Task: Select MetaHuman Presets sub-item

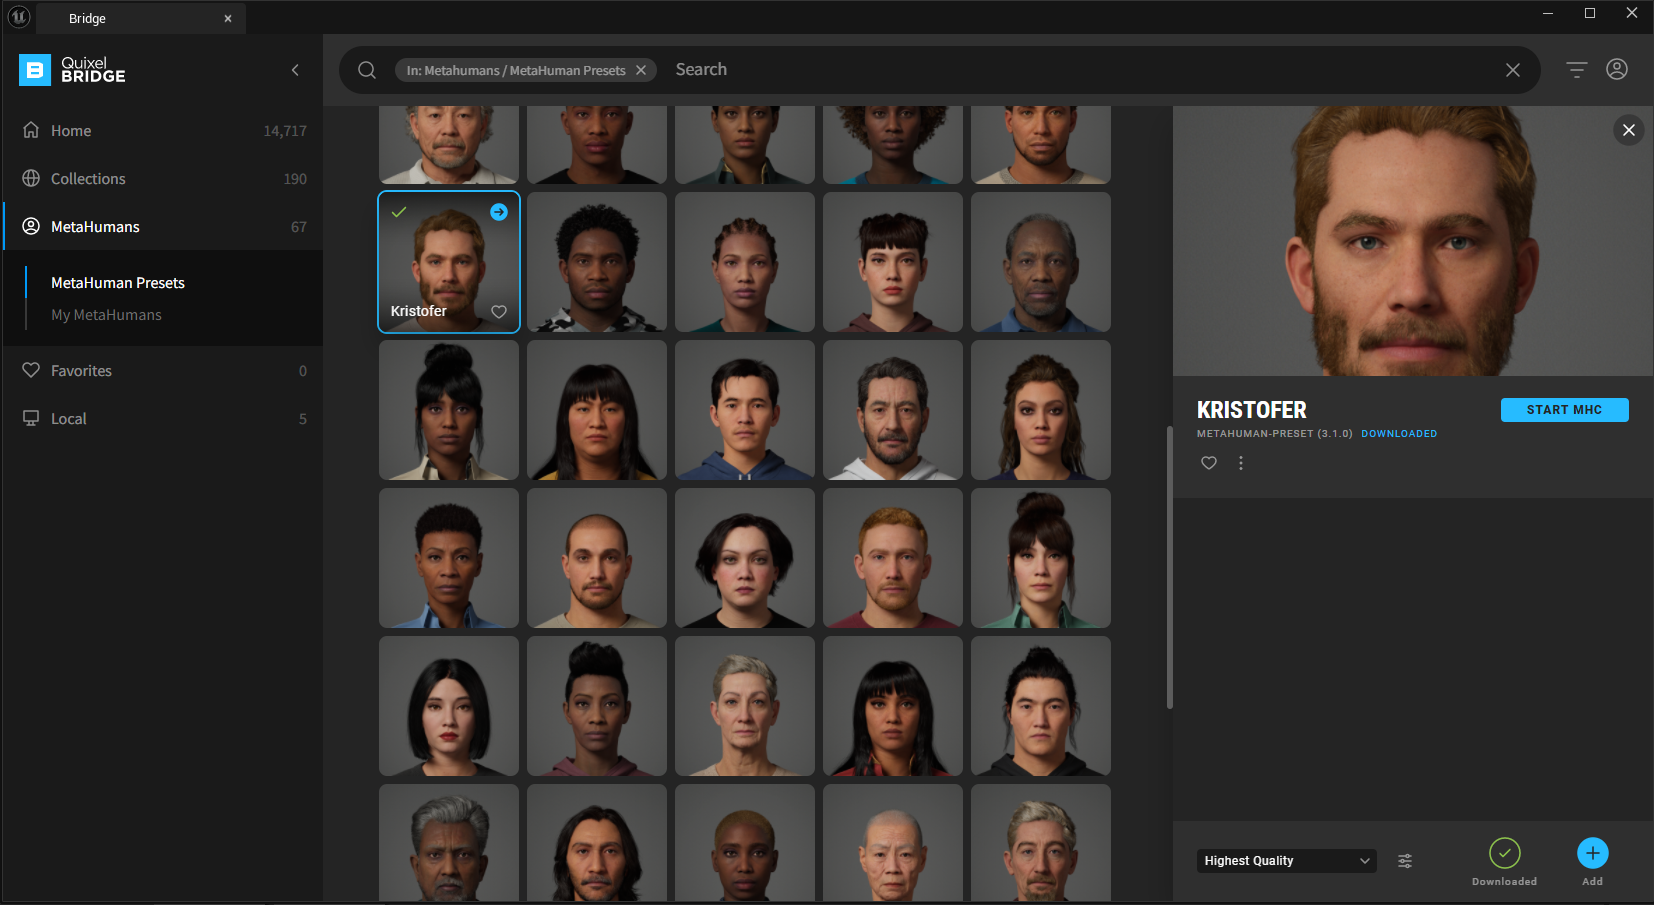Action: (x=118, y=283)
